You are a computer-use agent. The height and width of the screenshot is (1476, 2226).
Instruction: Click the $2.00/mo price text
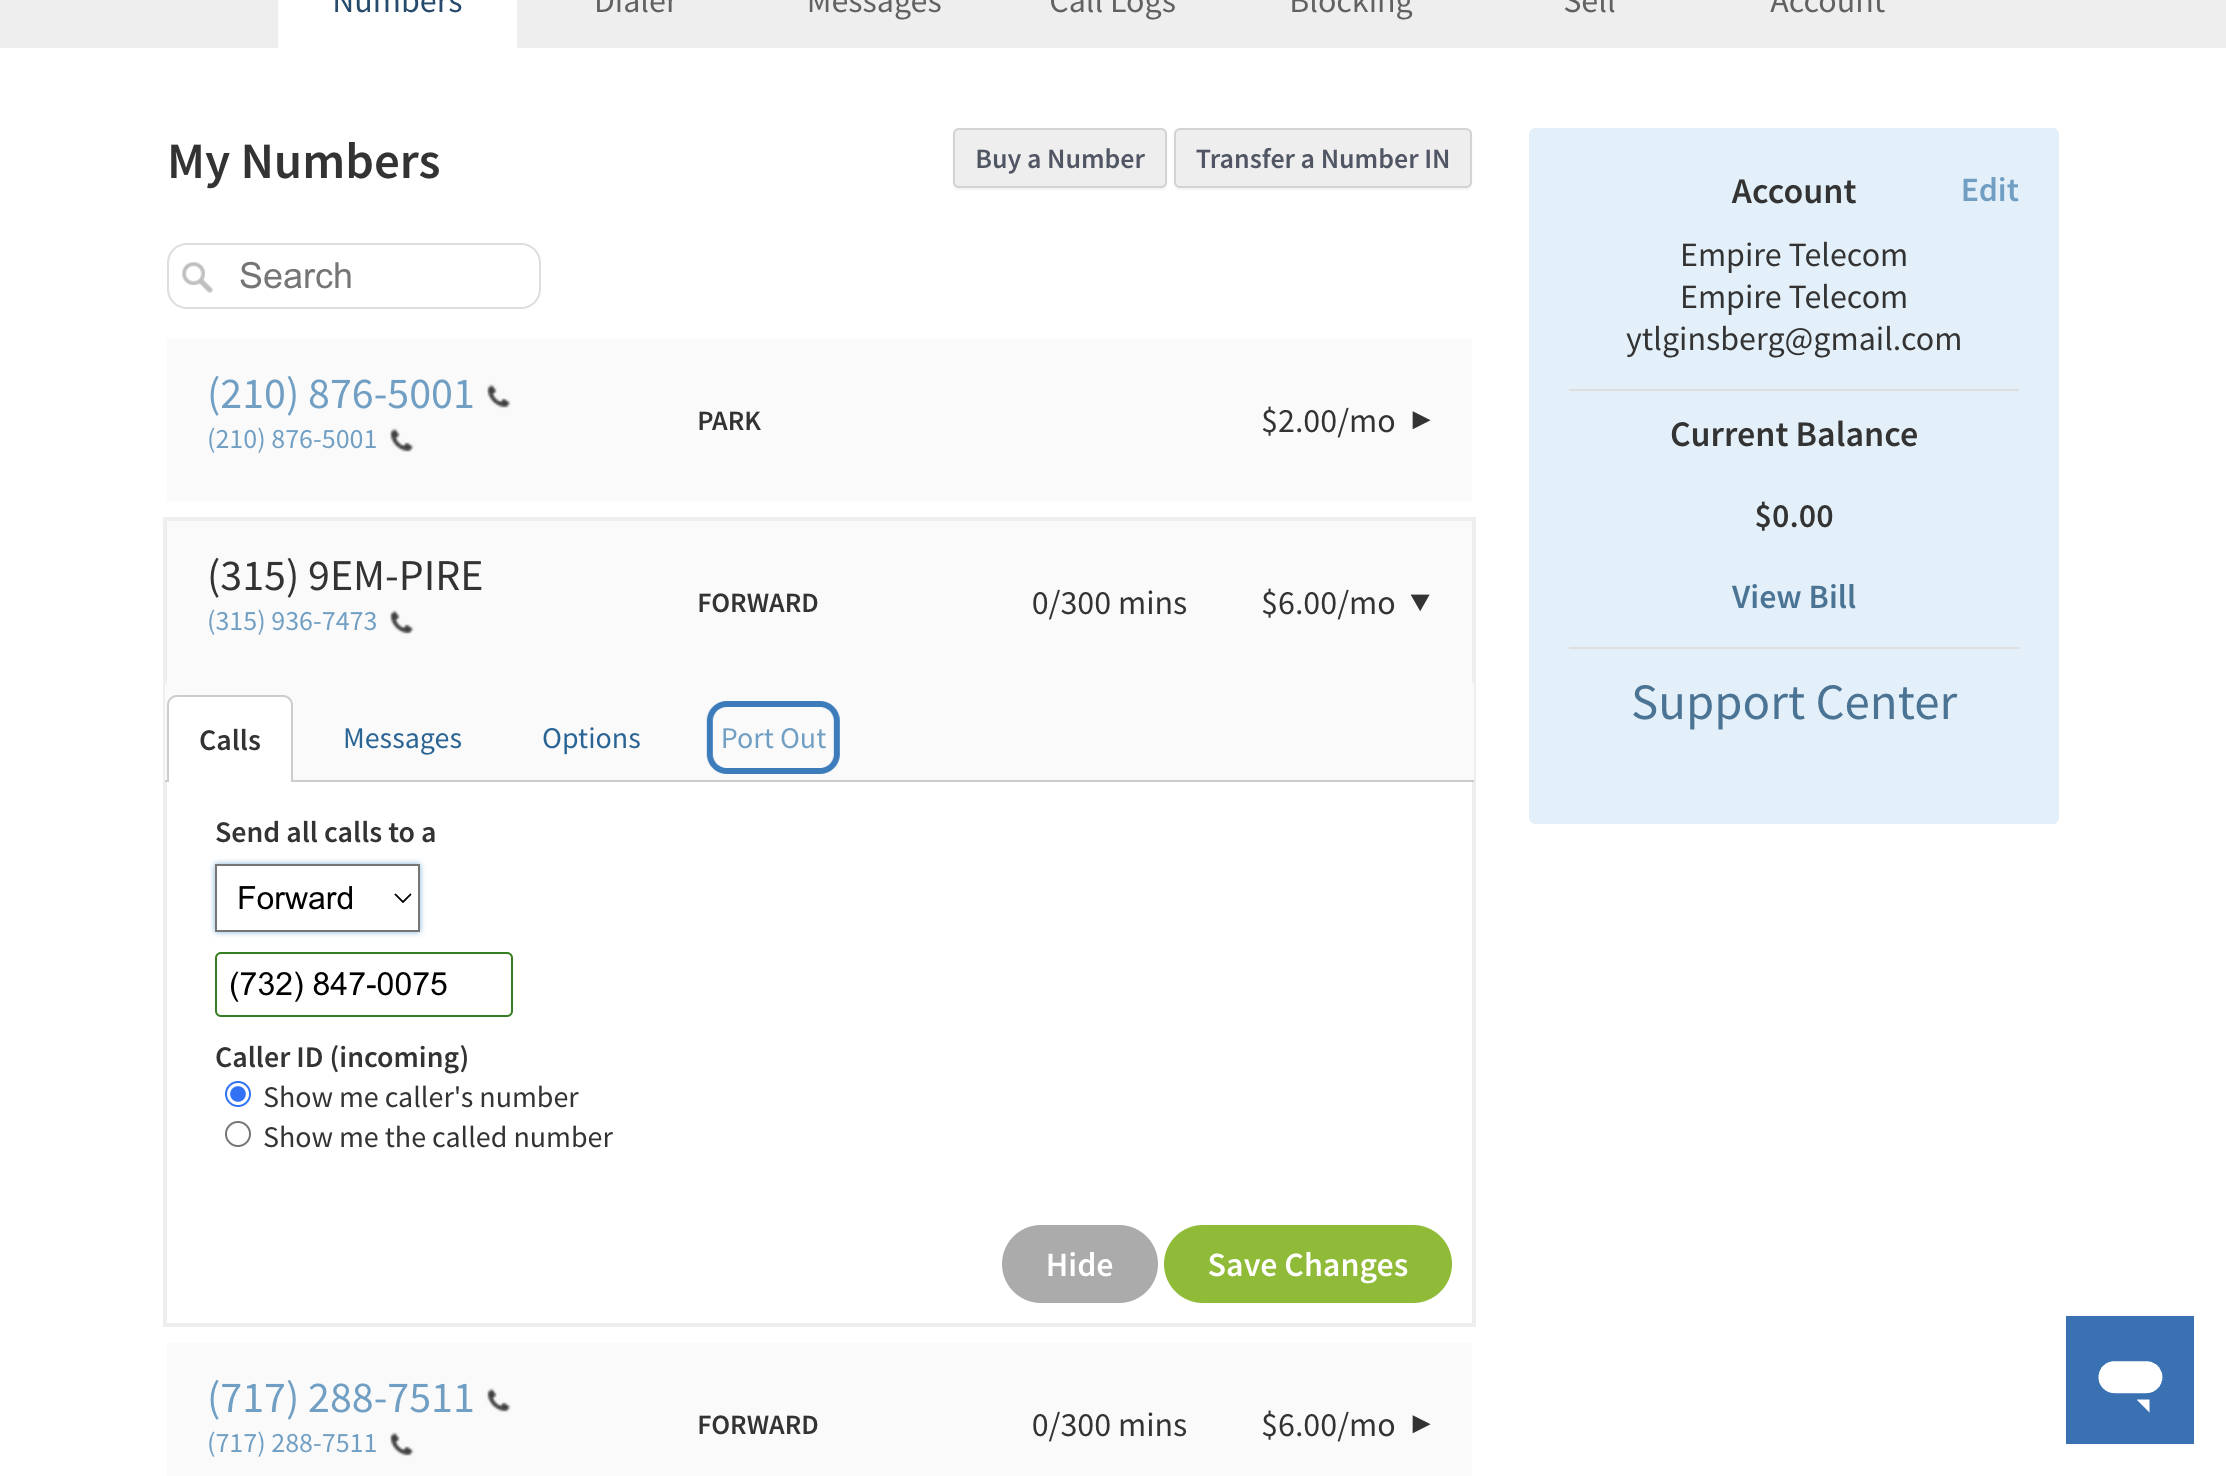coord(1328,421)
